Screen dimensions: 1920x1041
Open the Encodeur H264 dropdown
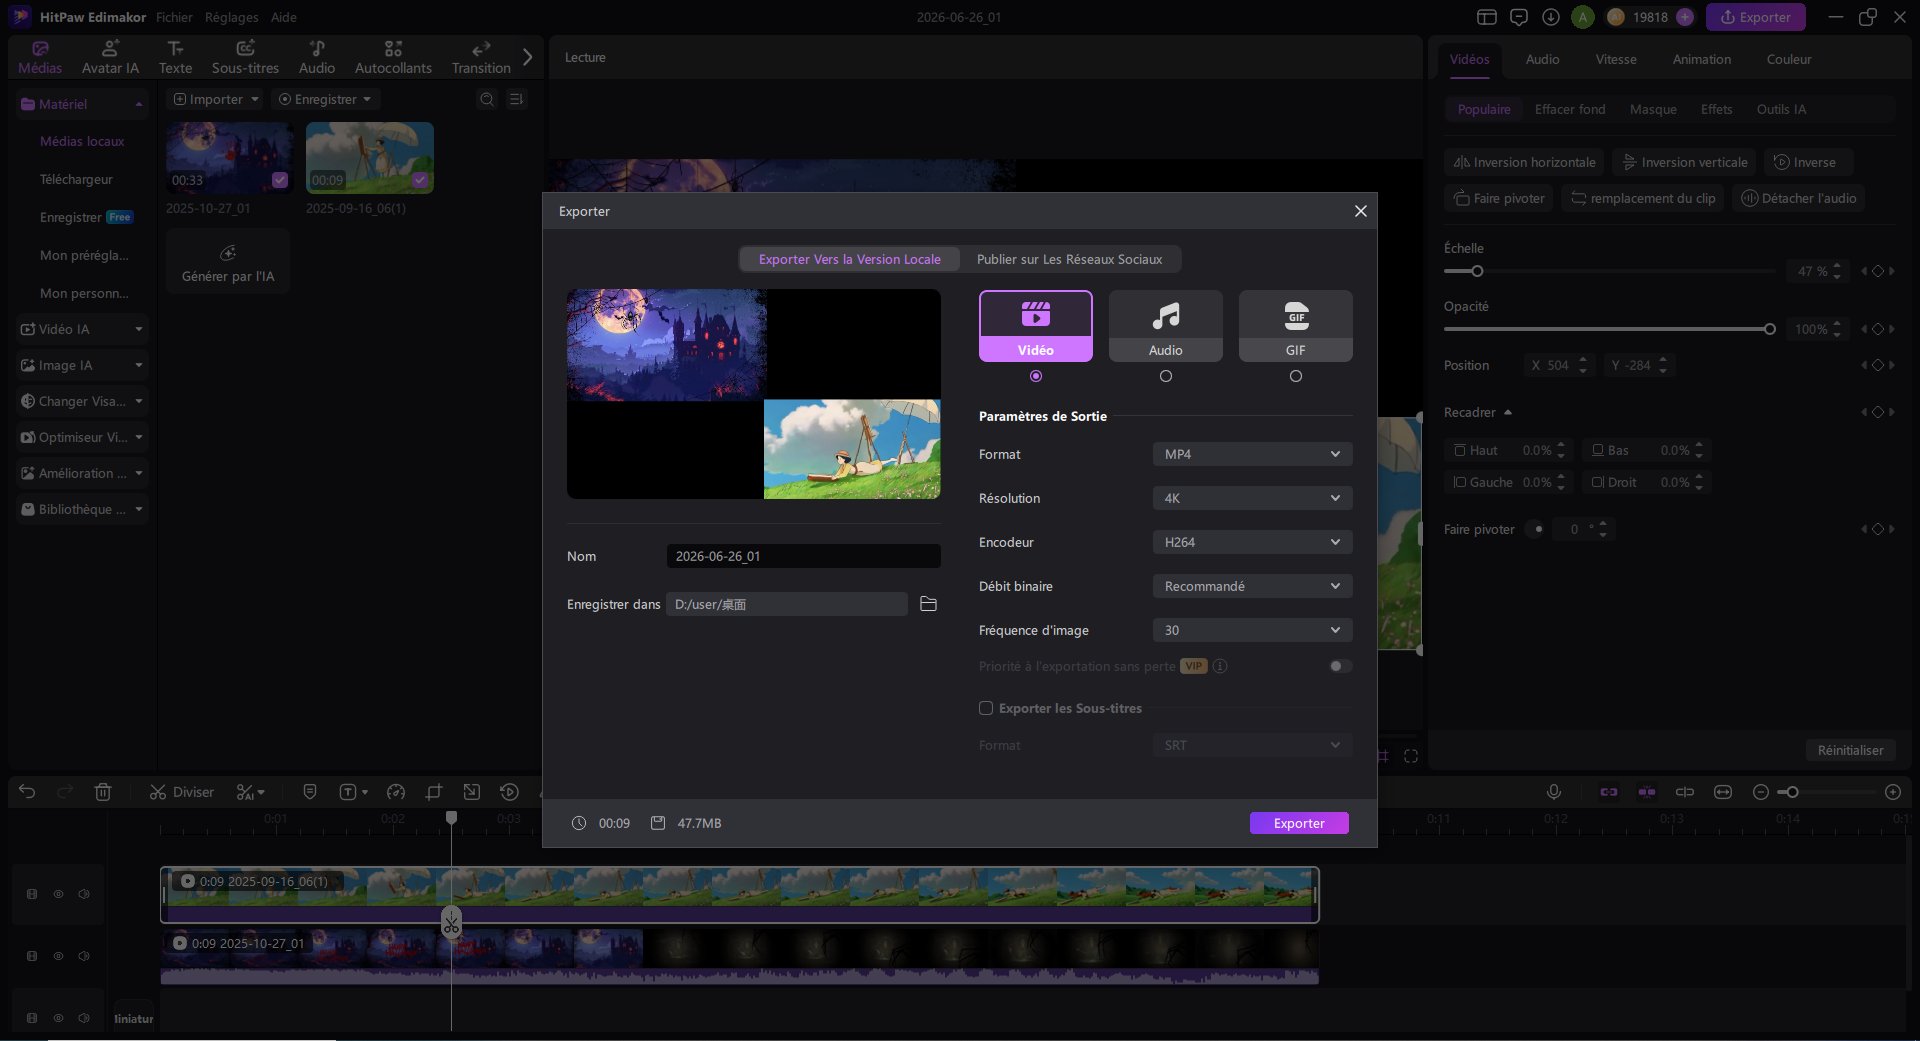[x=1252, y=542]
